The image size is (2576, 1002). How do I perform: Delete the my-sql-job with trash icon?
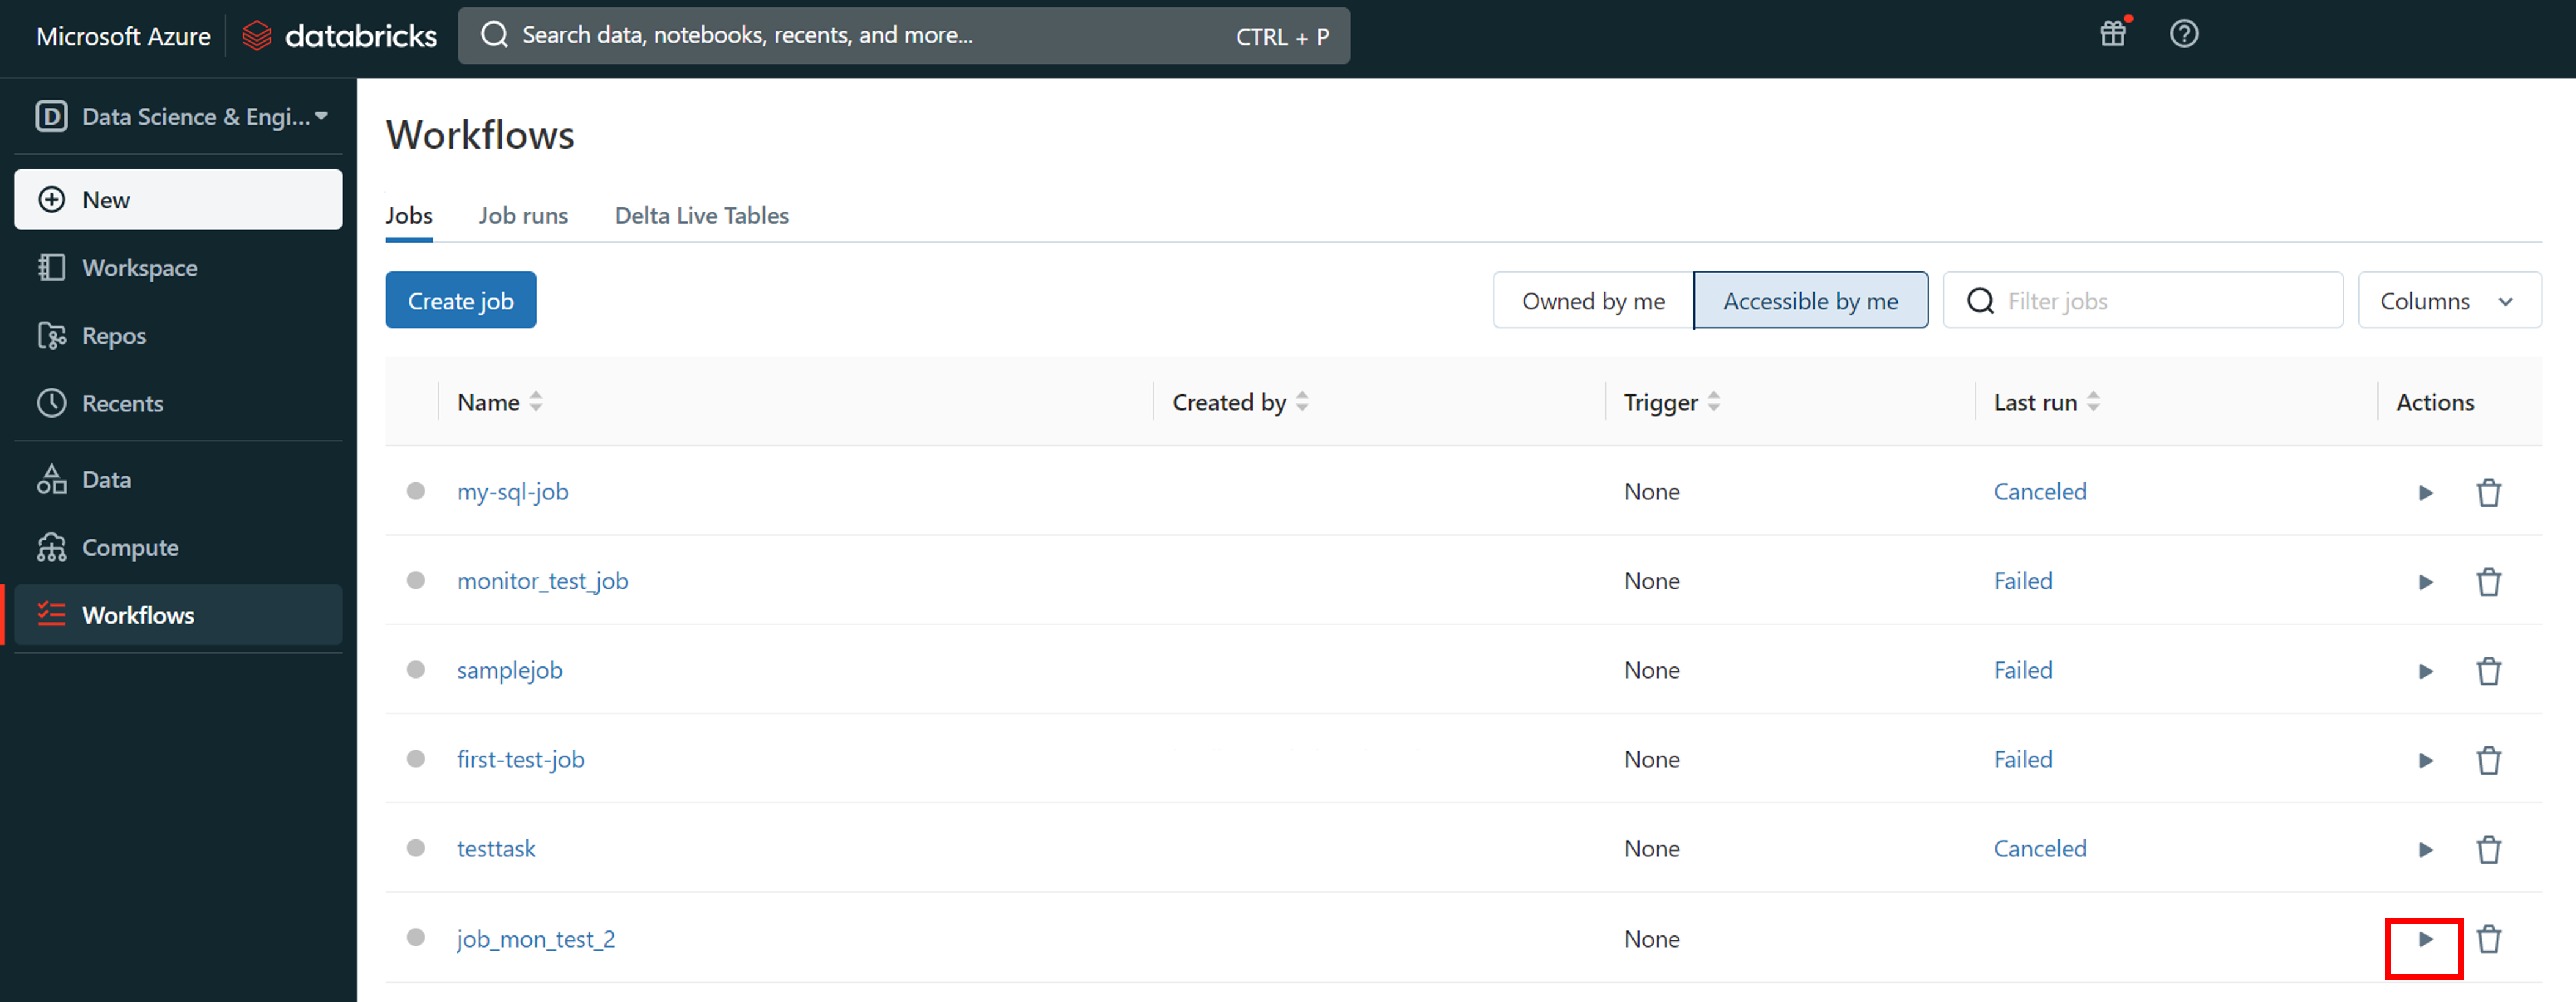(2488, 492)
